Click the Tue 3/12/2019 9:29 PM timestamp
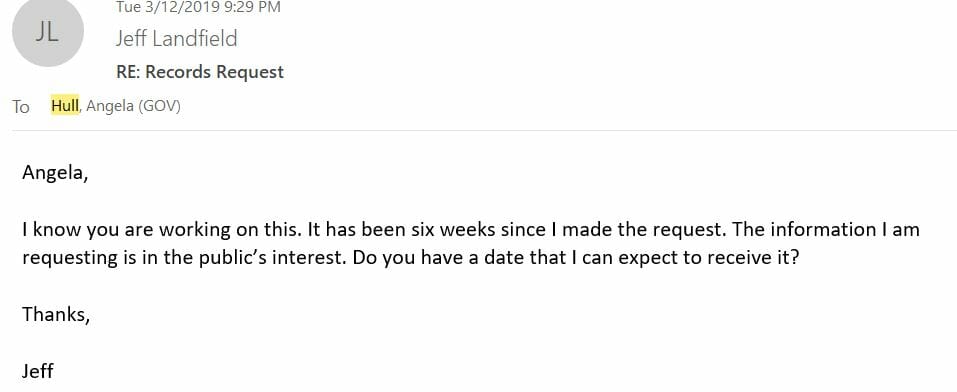Viewport: 957px width, 392px height. (x=198, y=7)
